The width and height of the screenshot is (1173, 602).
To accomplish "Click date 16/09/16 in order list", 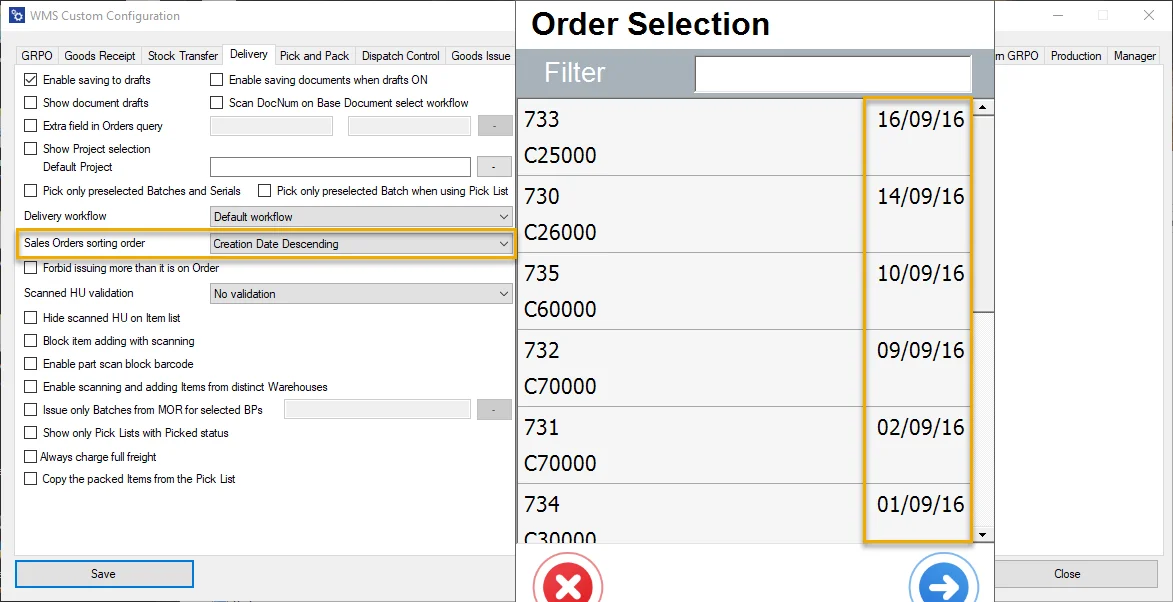I will tap(921, 120).
